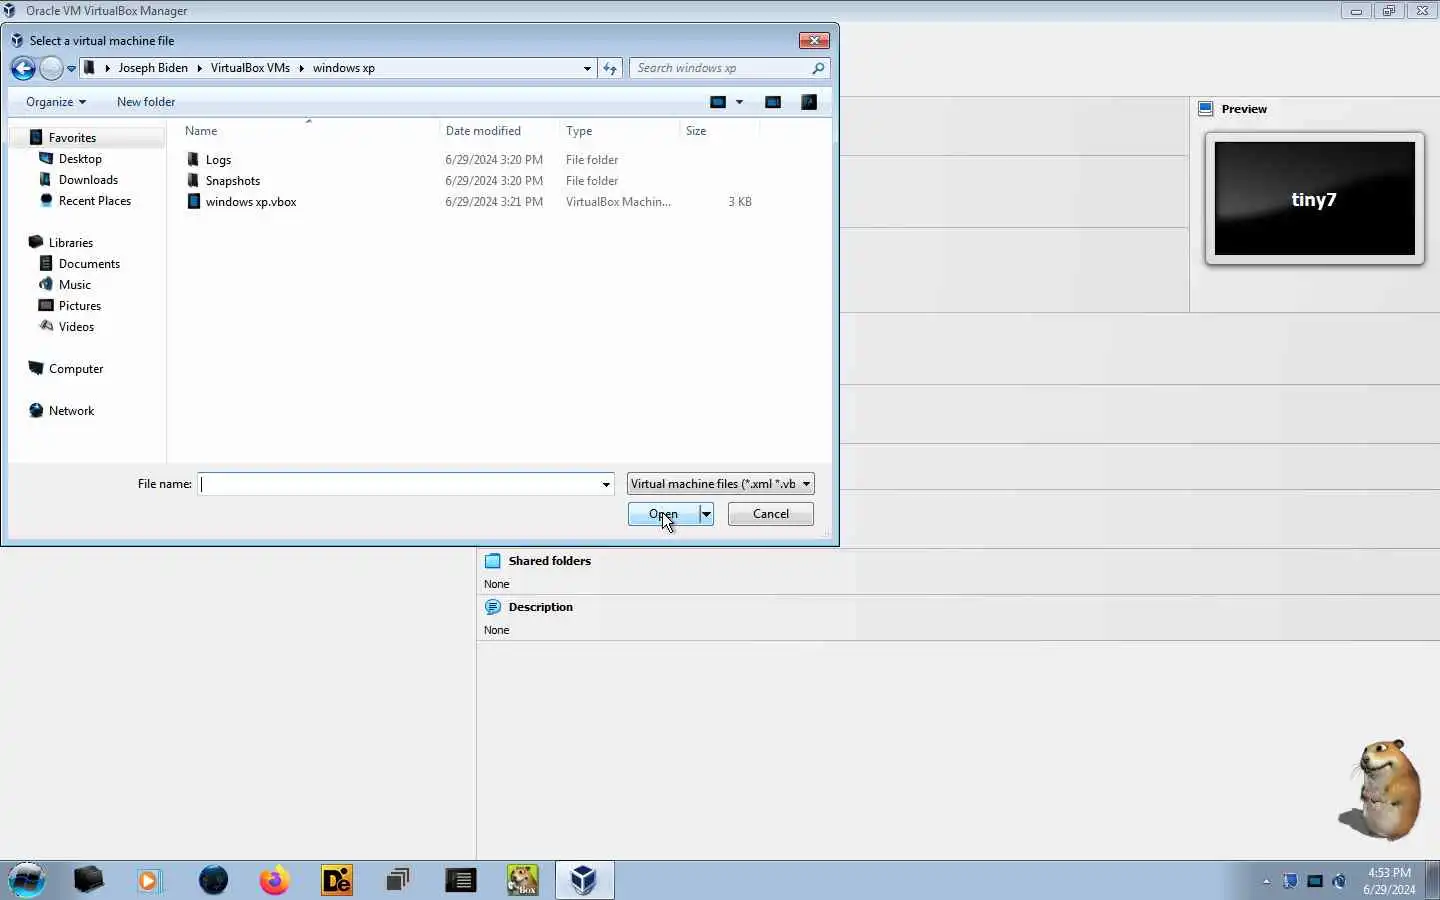Open the Description heading in VirtualBox Manager
The image size is (1440, 900).
540,607
